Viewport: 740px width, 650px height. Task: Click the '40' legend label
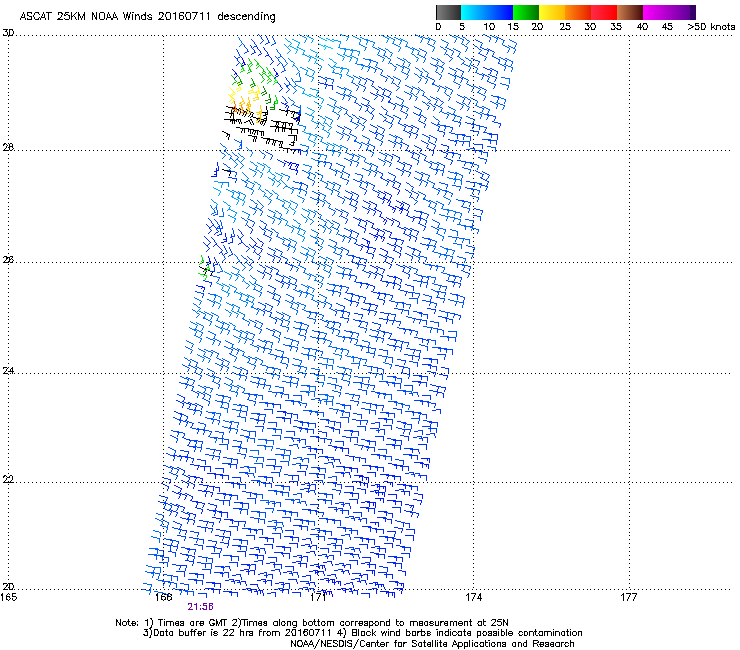pyautogui.click(x=642, y=27)
